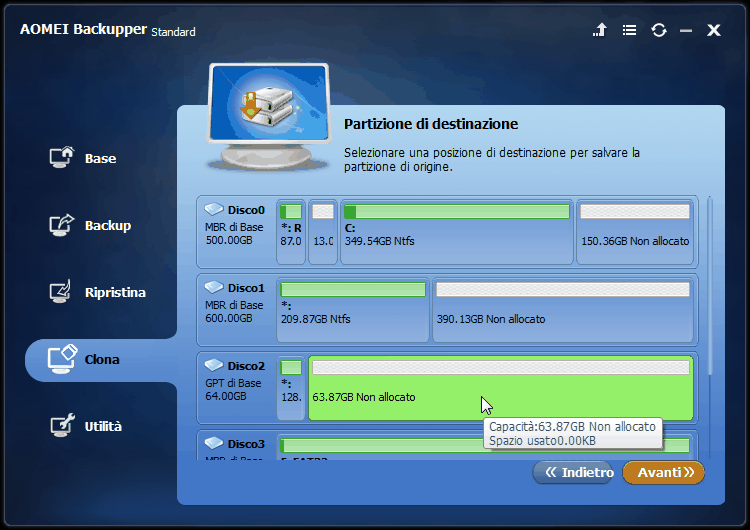Go back with the Indietro button

(x=573, y=473)
